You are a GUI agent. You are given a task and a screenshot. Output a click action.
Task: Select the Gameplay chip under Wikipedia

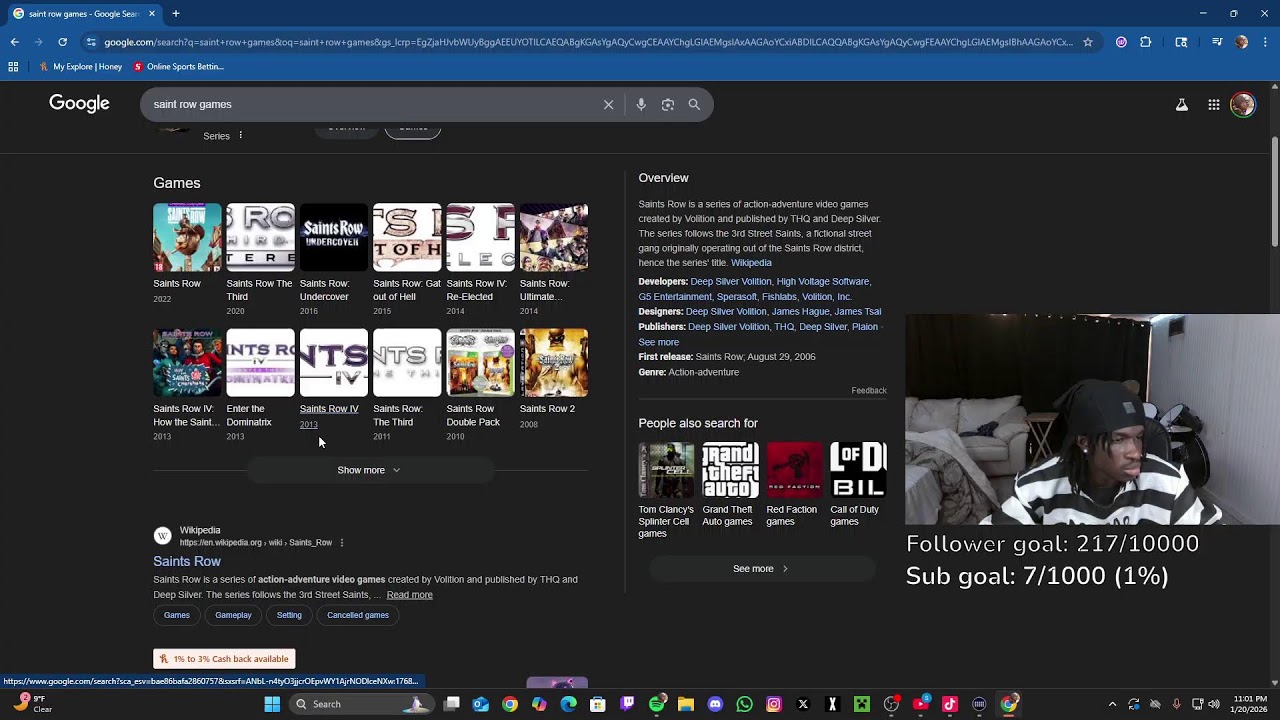[233, 615]
